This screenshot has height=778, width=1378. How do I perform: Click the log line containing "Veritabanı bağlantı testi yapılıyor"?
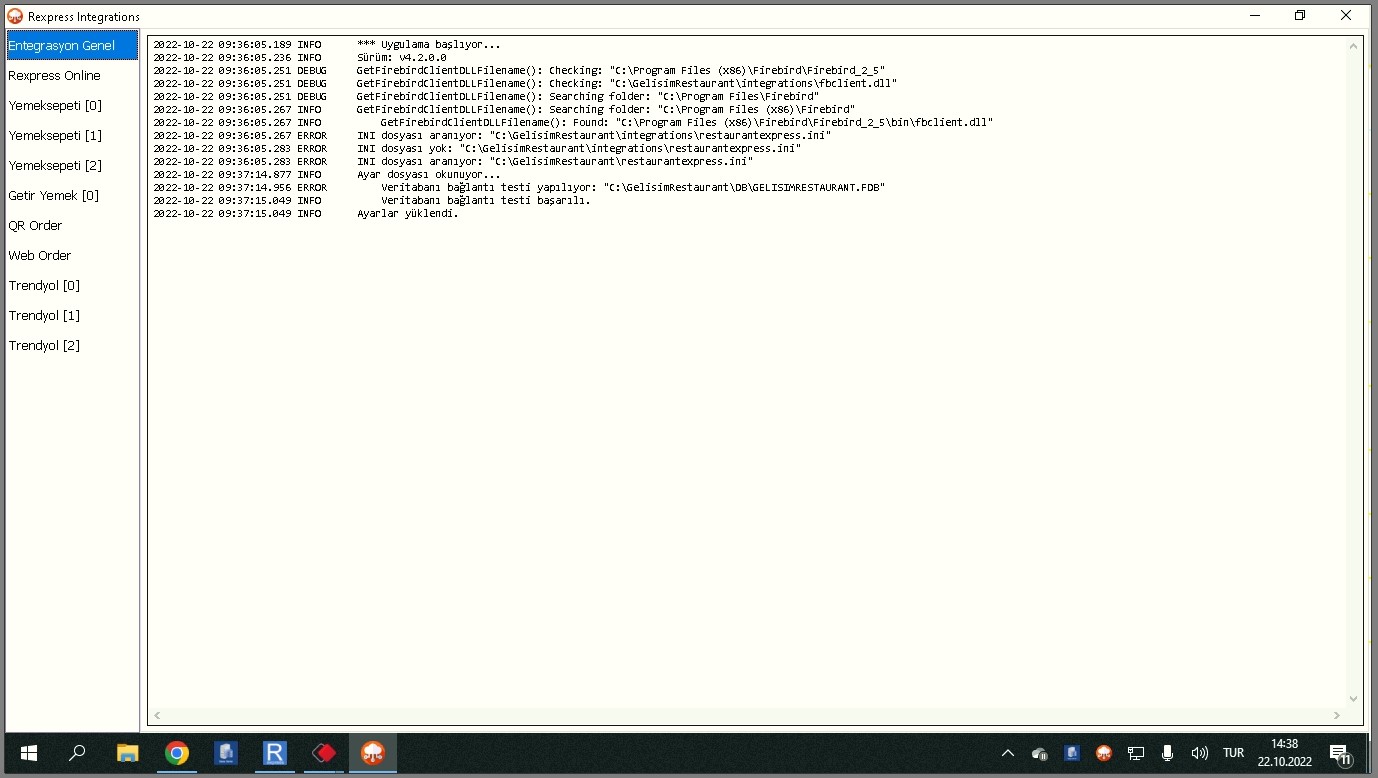tap(633, 187)
